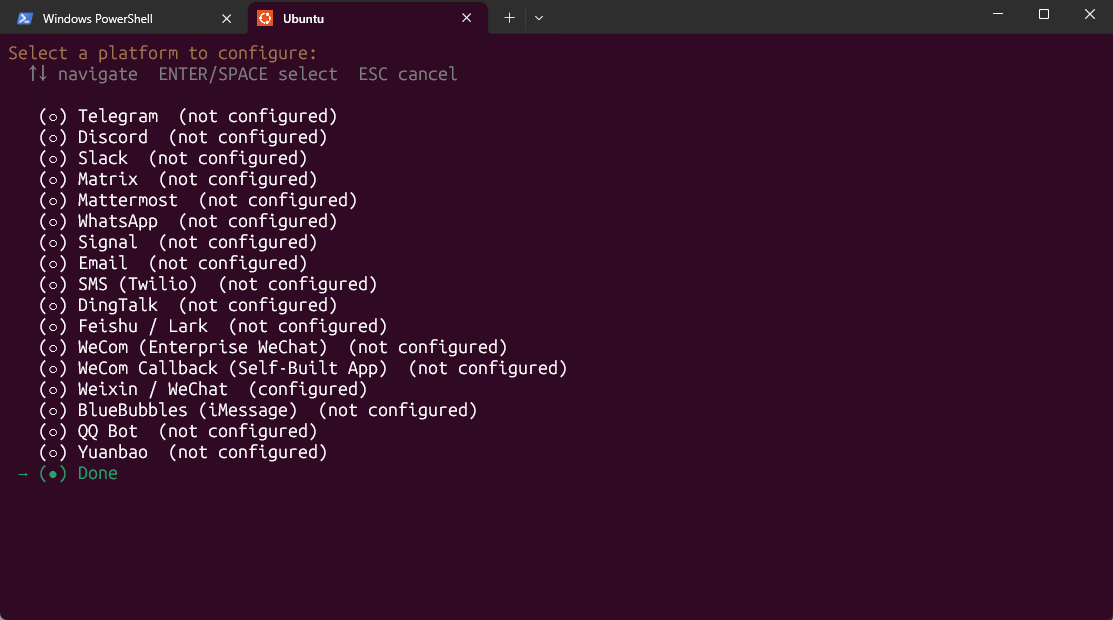Click the Done option
This screenshot has height=620, width=1113.
pos(97,473)
